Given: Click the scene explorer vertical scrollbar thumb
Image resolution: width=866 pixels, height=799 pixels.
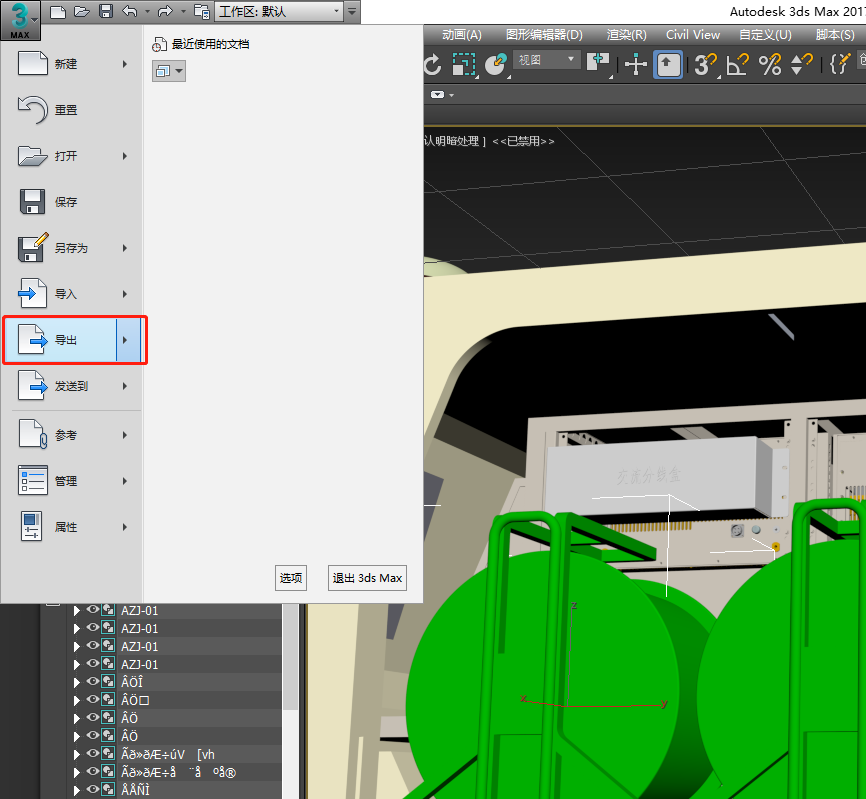Looking at the screenshot, I should click(x=291, y=657).
